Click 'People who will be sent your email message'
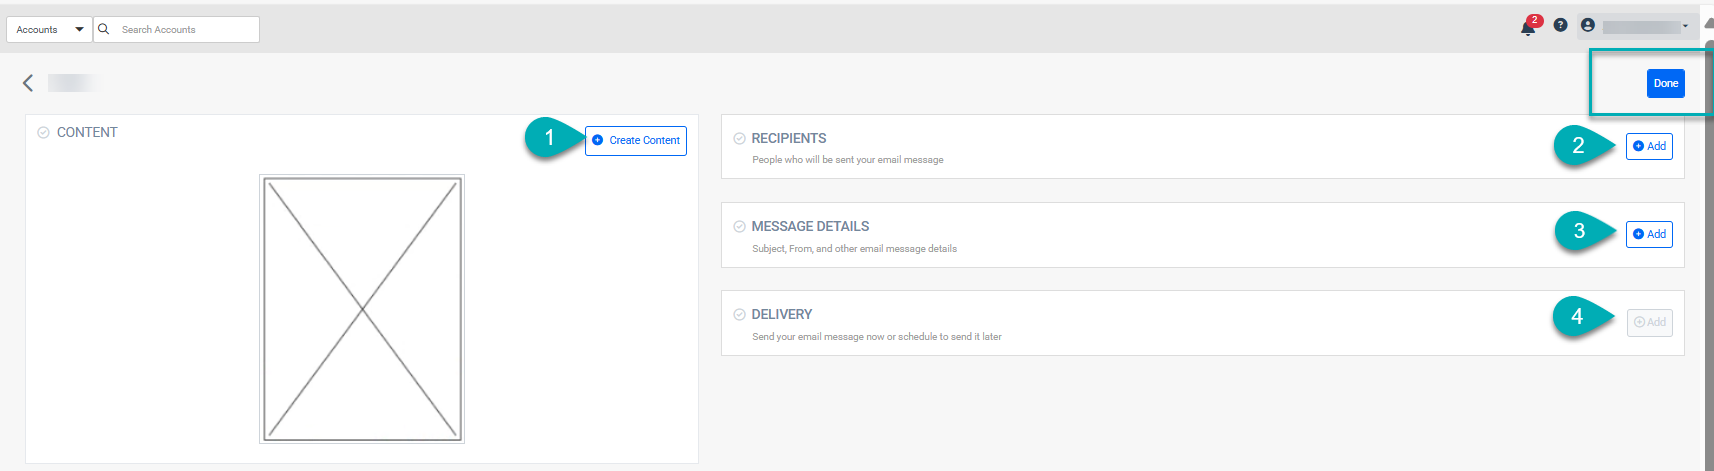Screen dimensions: 1714x471 pyautogui.click(x=848, y=160)
